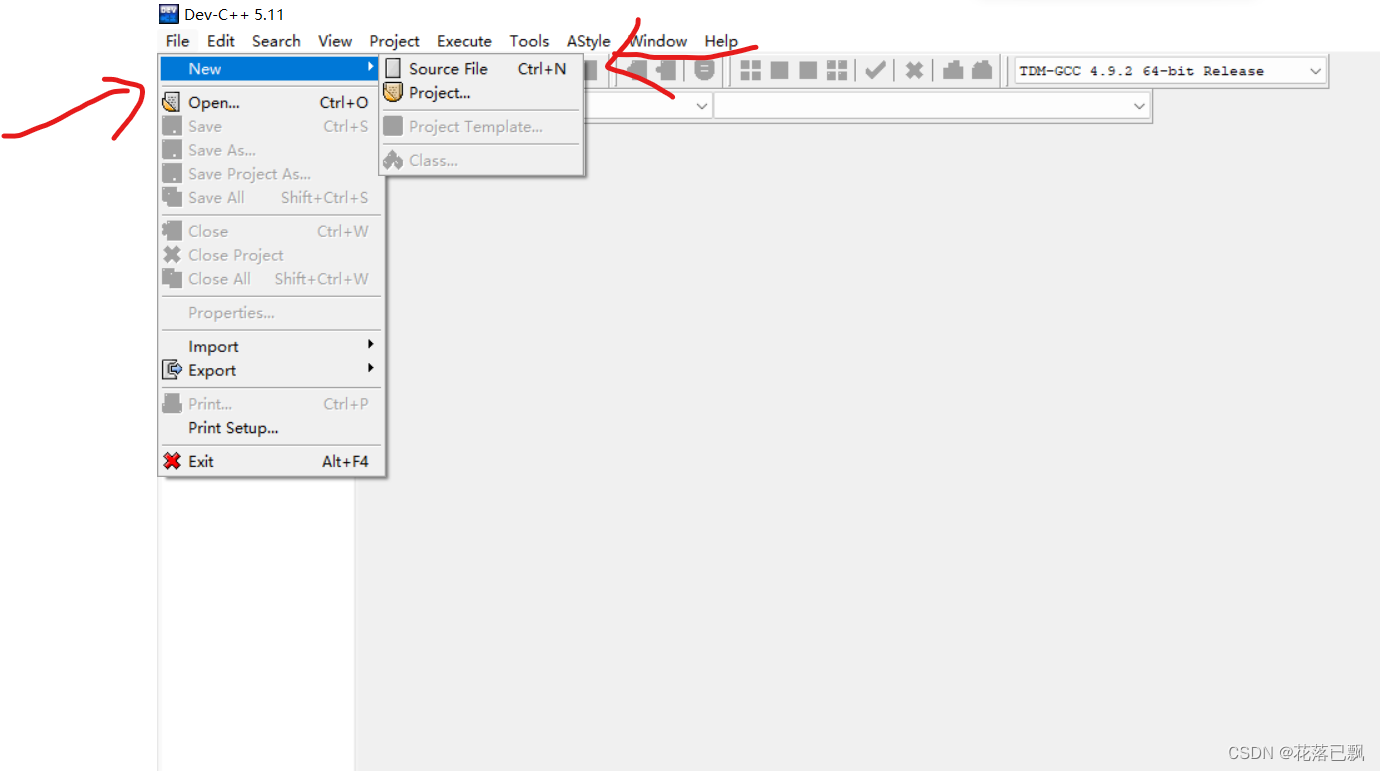This screenshot has width=1380, height=771.
Task: Choose Open... from the File menu
Action: click(271, 102)
